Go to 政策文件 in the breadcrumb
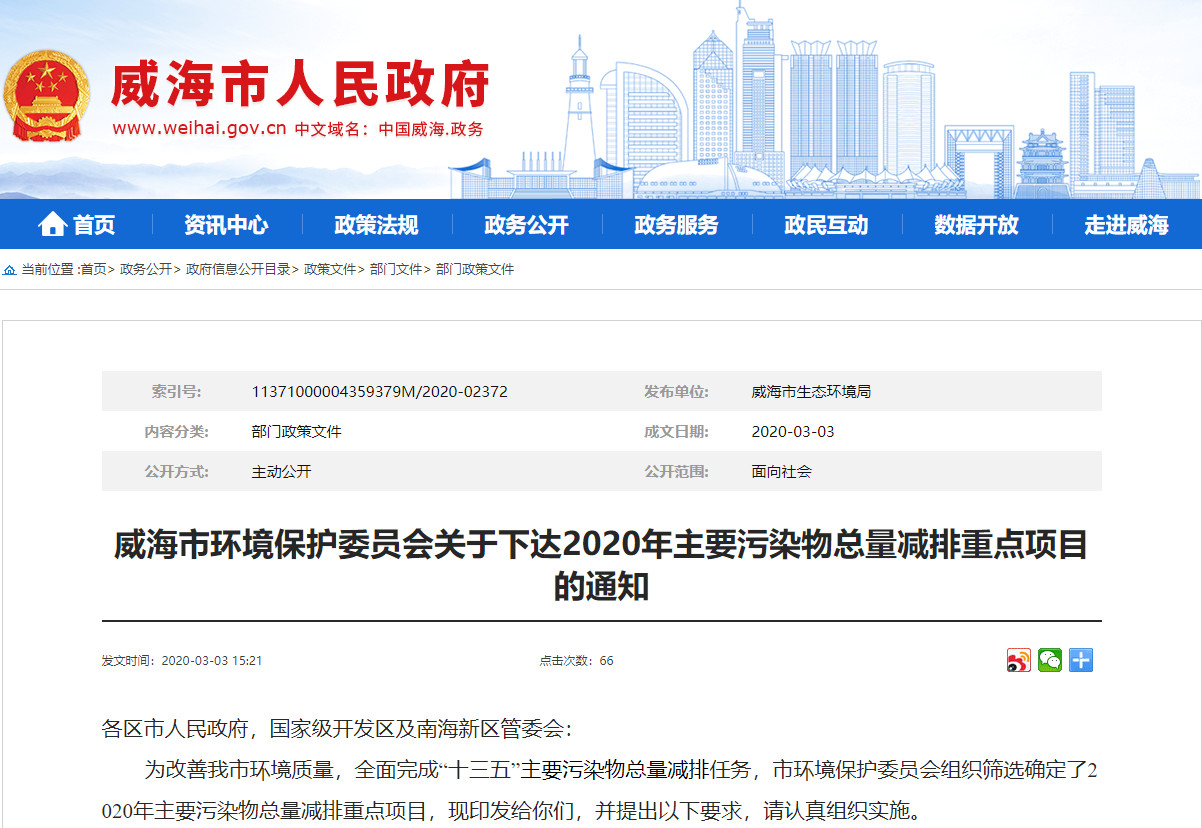 330,270
